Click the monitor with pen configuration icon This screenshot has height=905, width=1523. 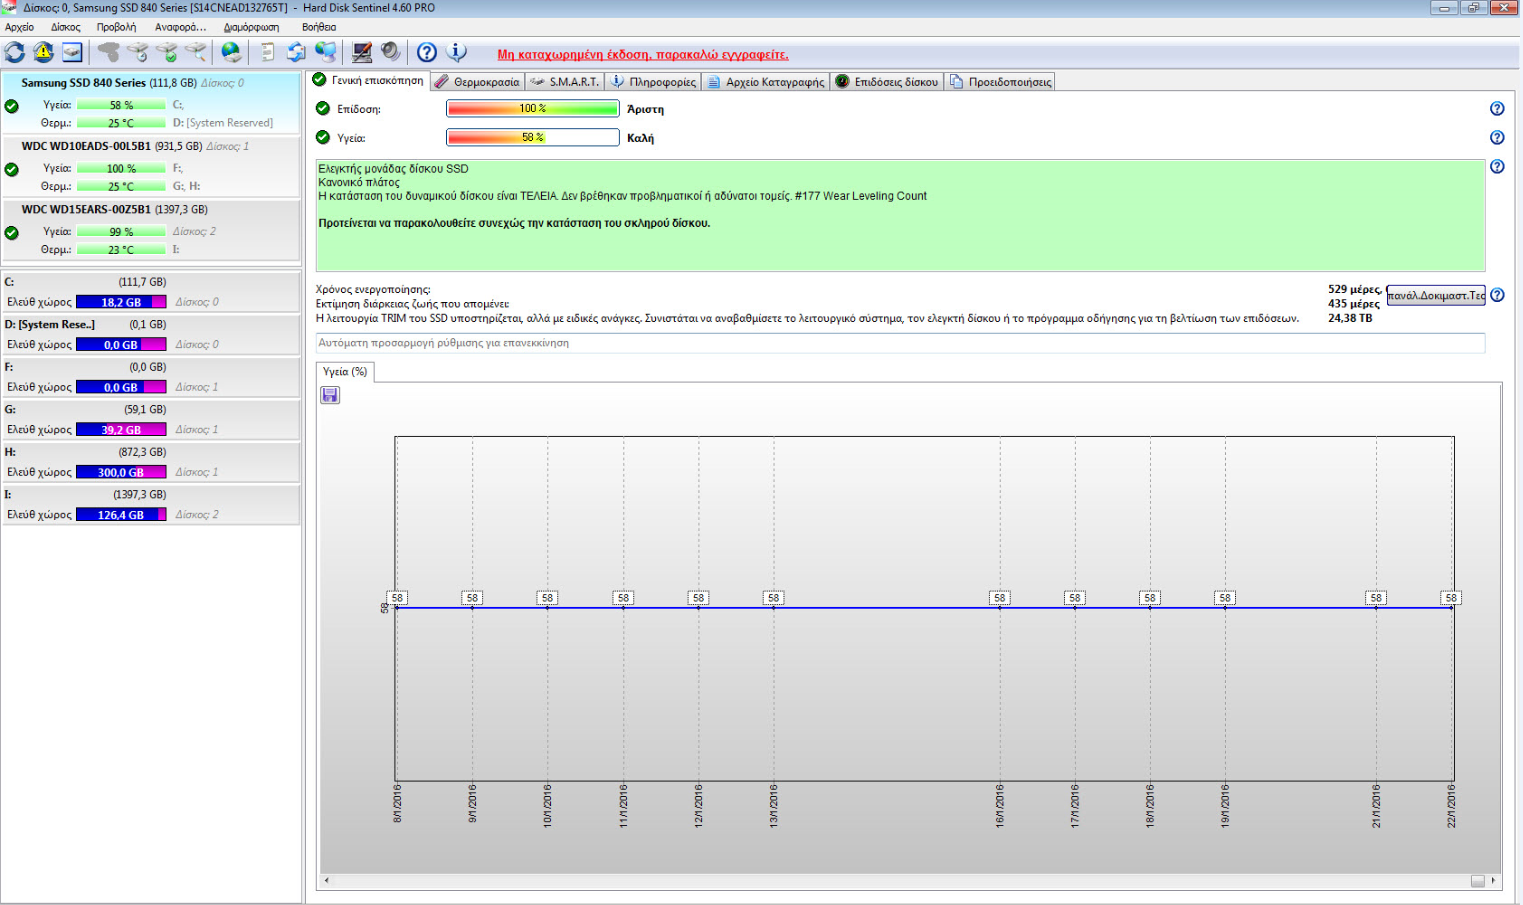(362, 52)
